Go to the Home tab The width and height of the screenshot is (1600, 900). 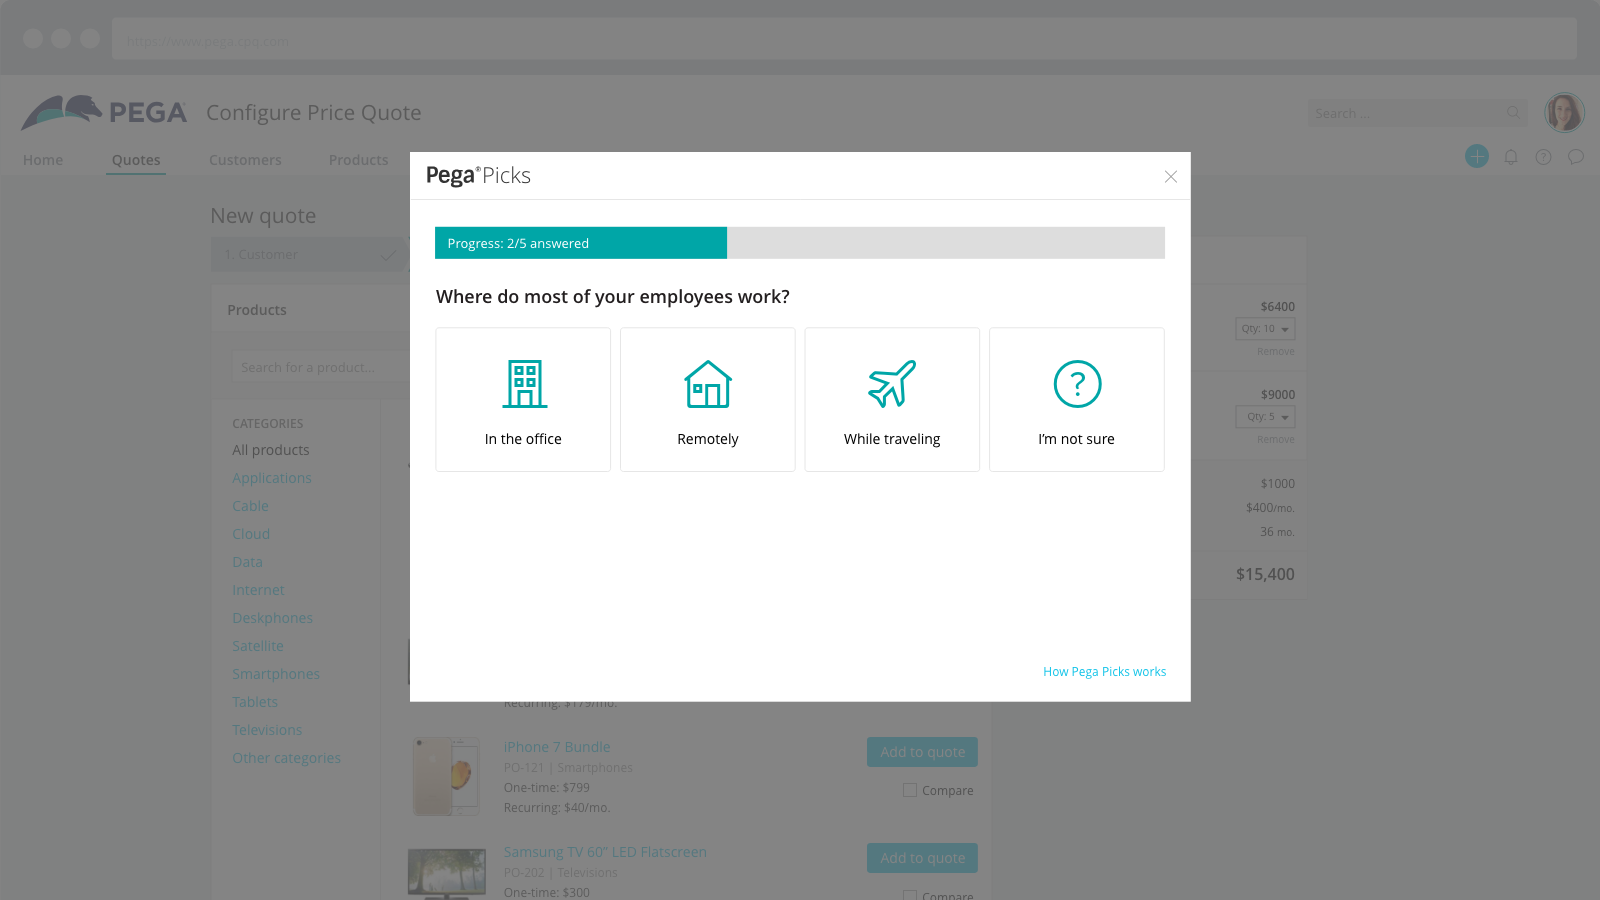43,160
